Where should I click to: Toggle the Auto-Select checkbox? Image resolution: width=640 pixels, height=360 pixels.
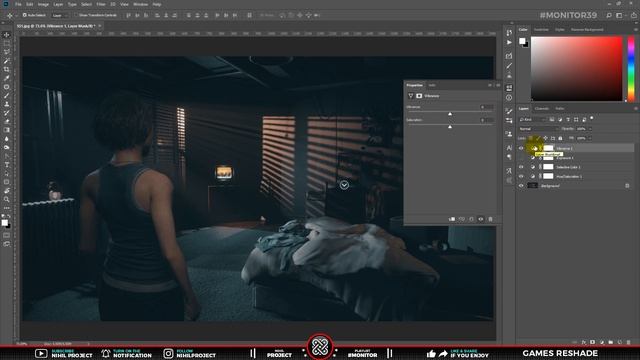pyautogui.click(x=24, y=15)
